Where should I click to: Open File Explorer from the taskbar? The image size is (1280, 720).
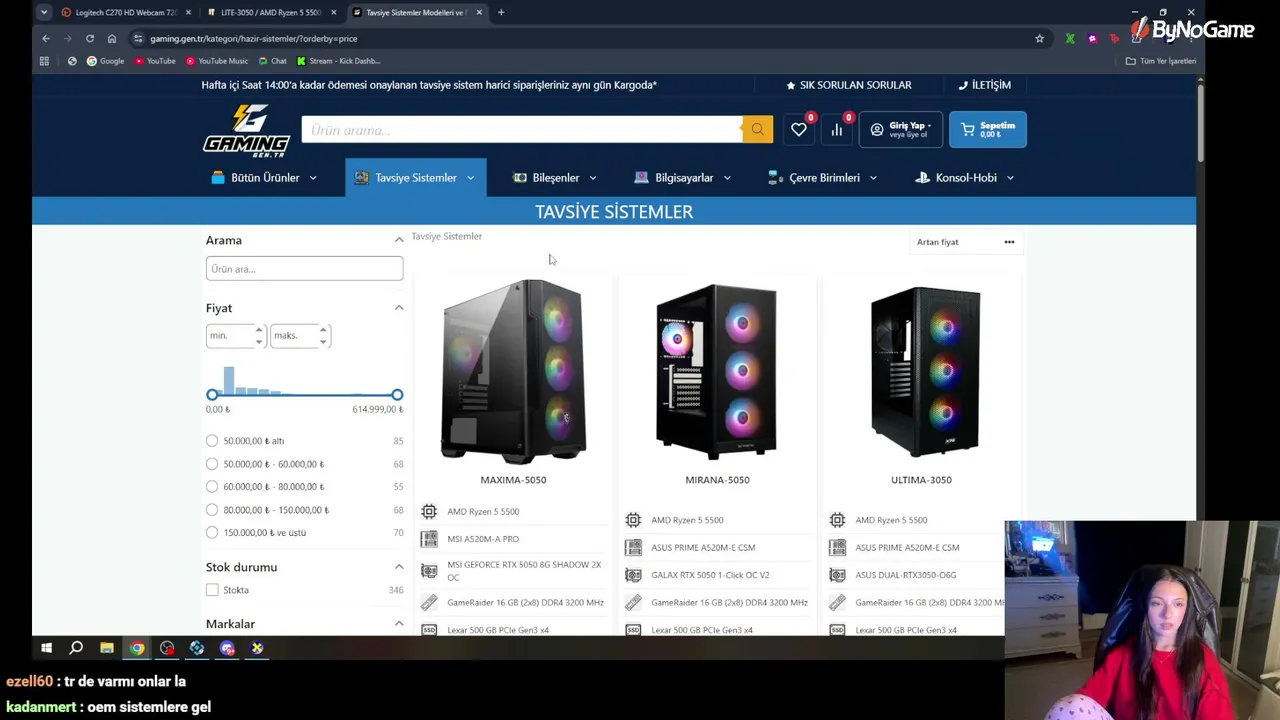pyautogui.click(x=107, y=648)
